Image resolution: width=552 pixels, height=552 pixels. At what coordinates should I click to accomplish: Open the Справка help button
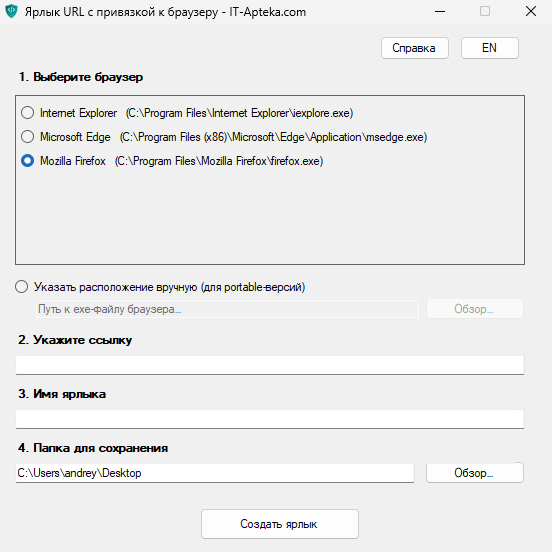coord(414,48)
